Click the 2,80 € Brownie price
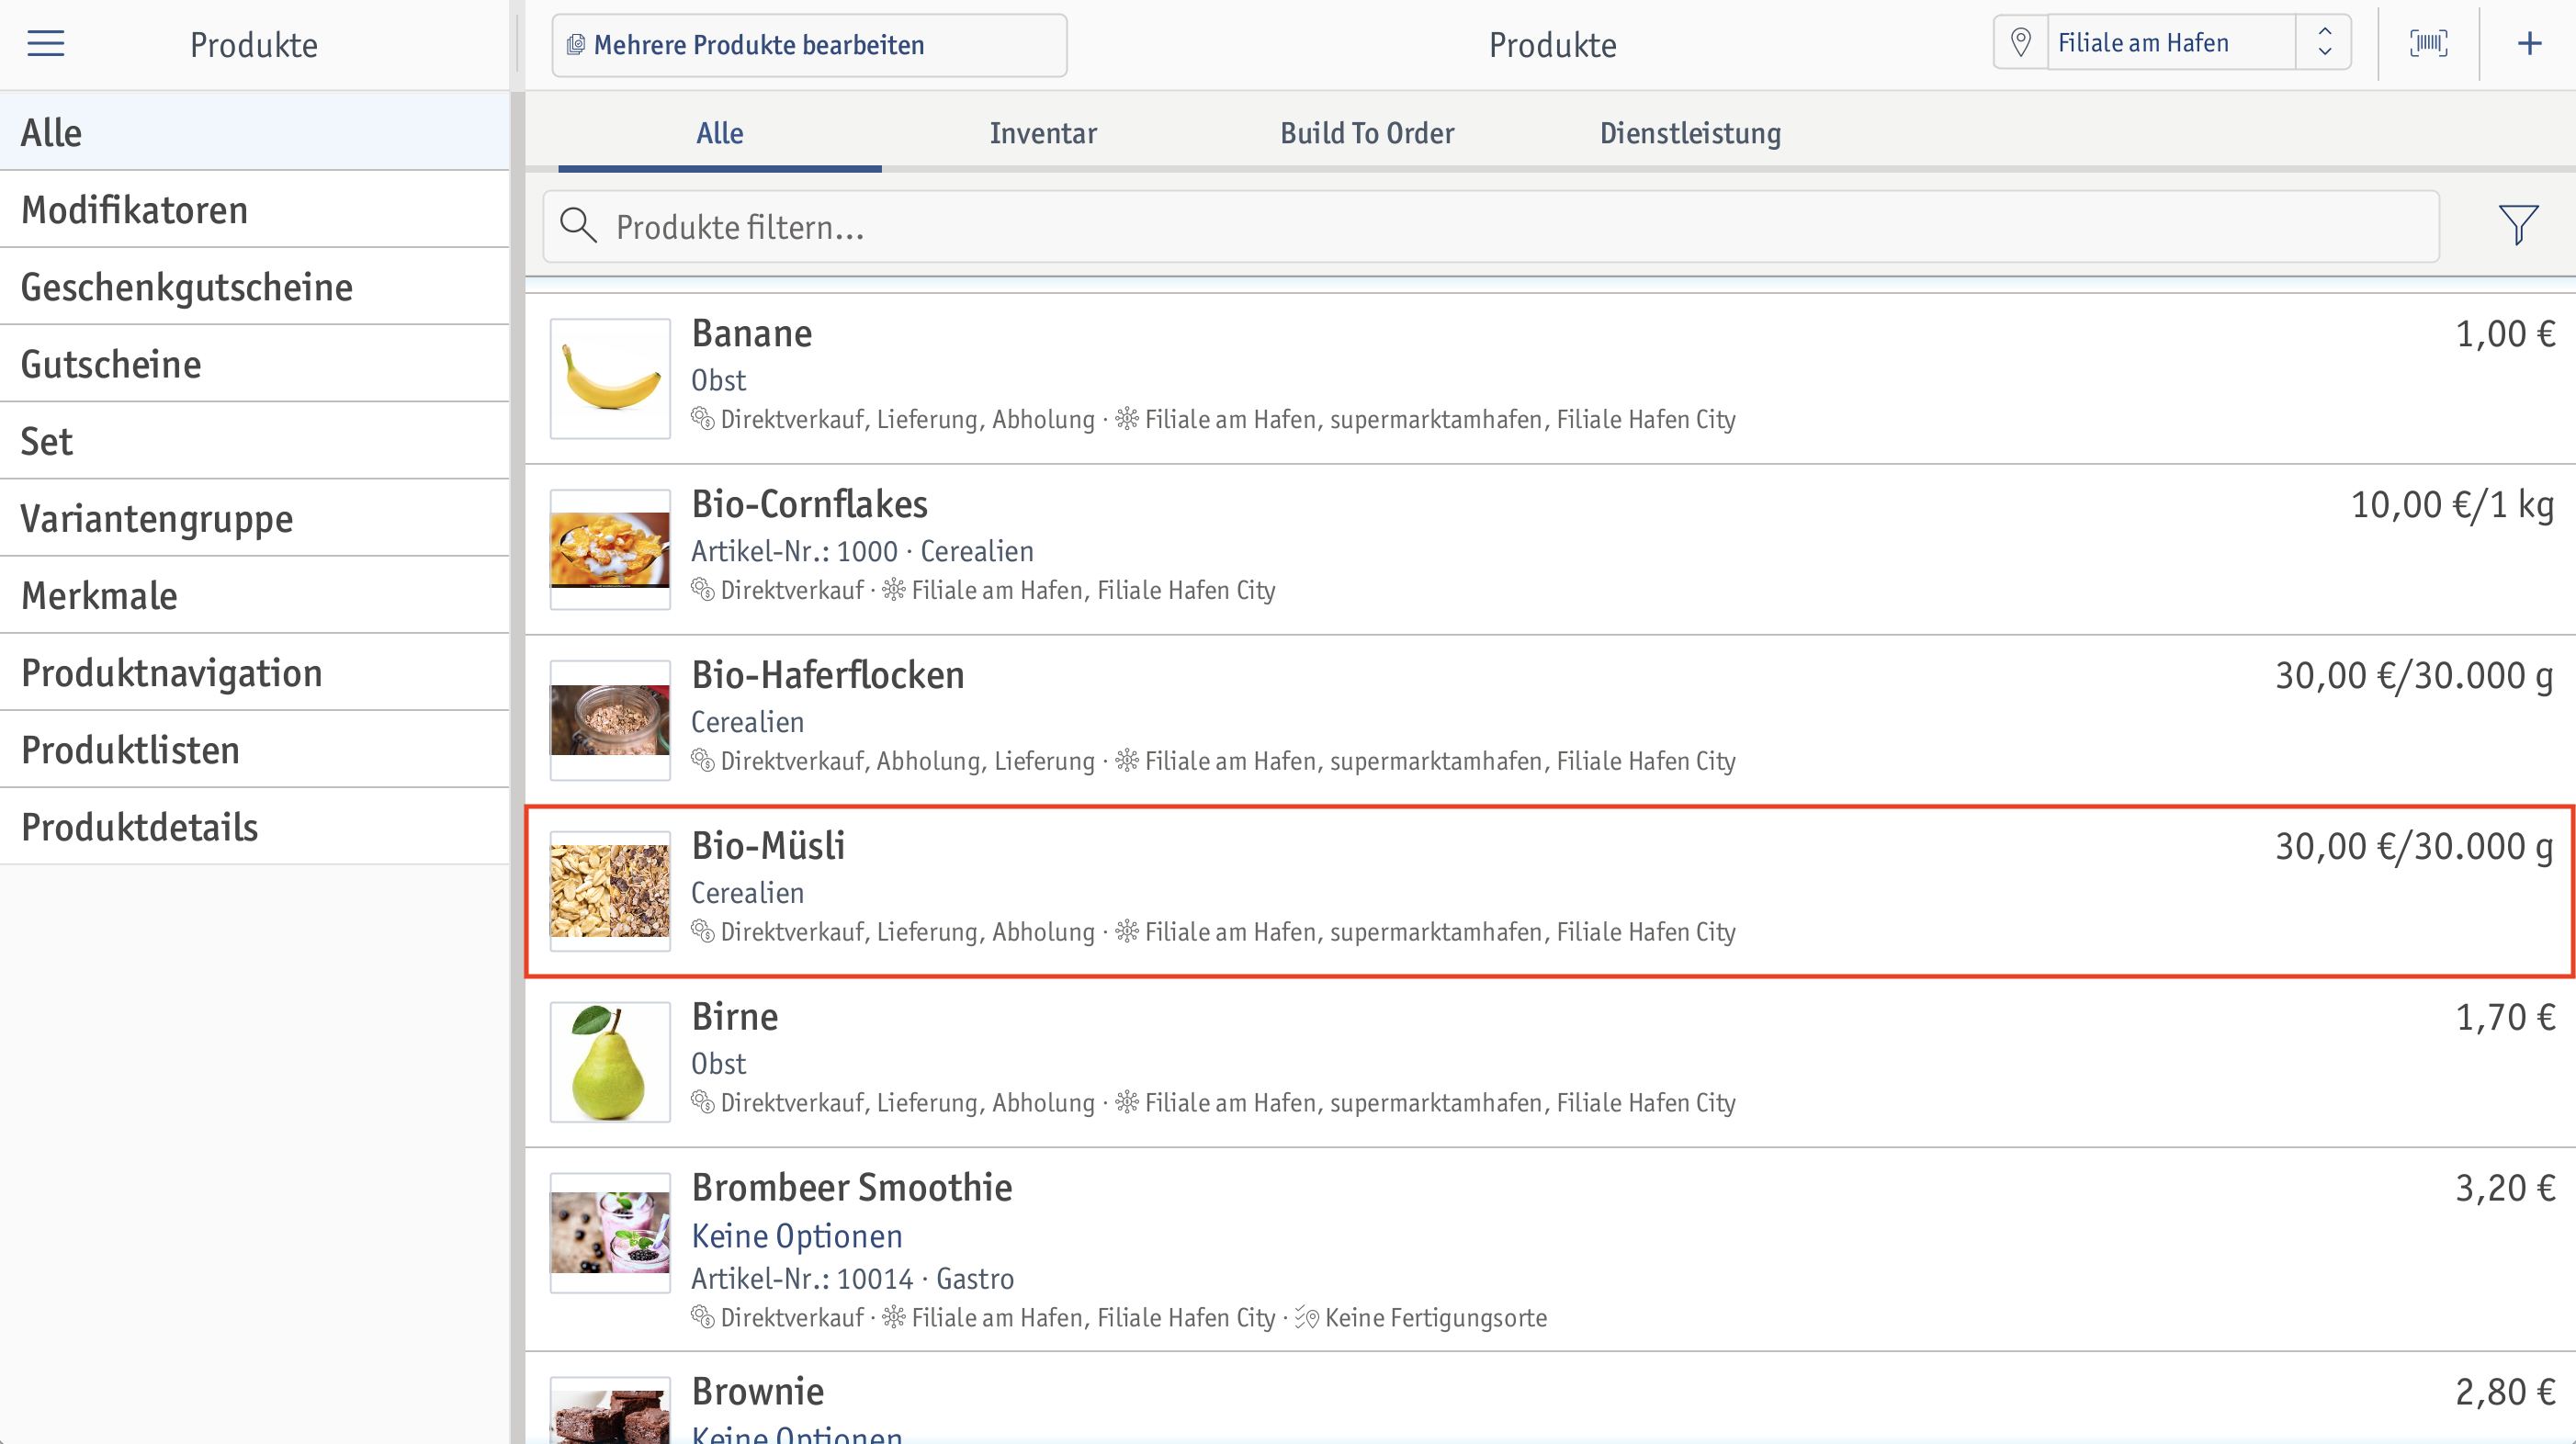 pyautogui.click(x=2505, y=1392)
